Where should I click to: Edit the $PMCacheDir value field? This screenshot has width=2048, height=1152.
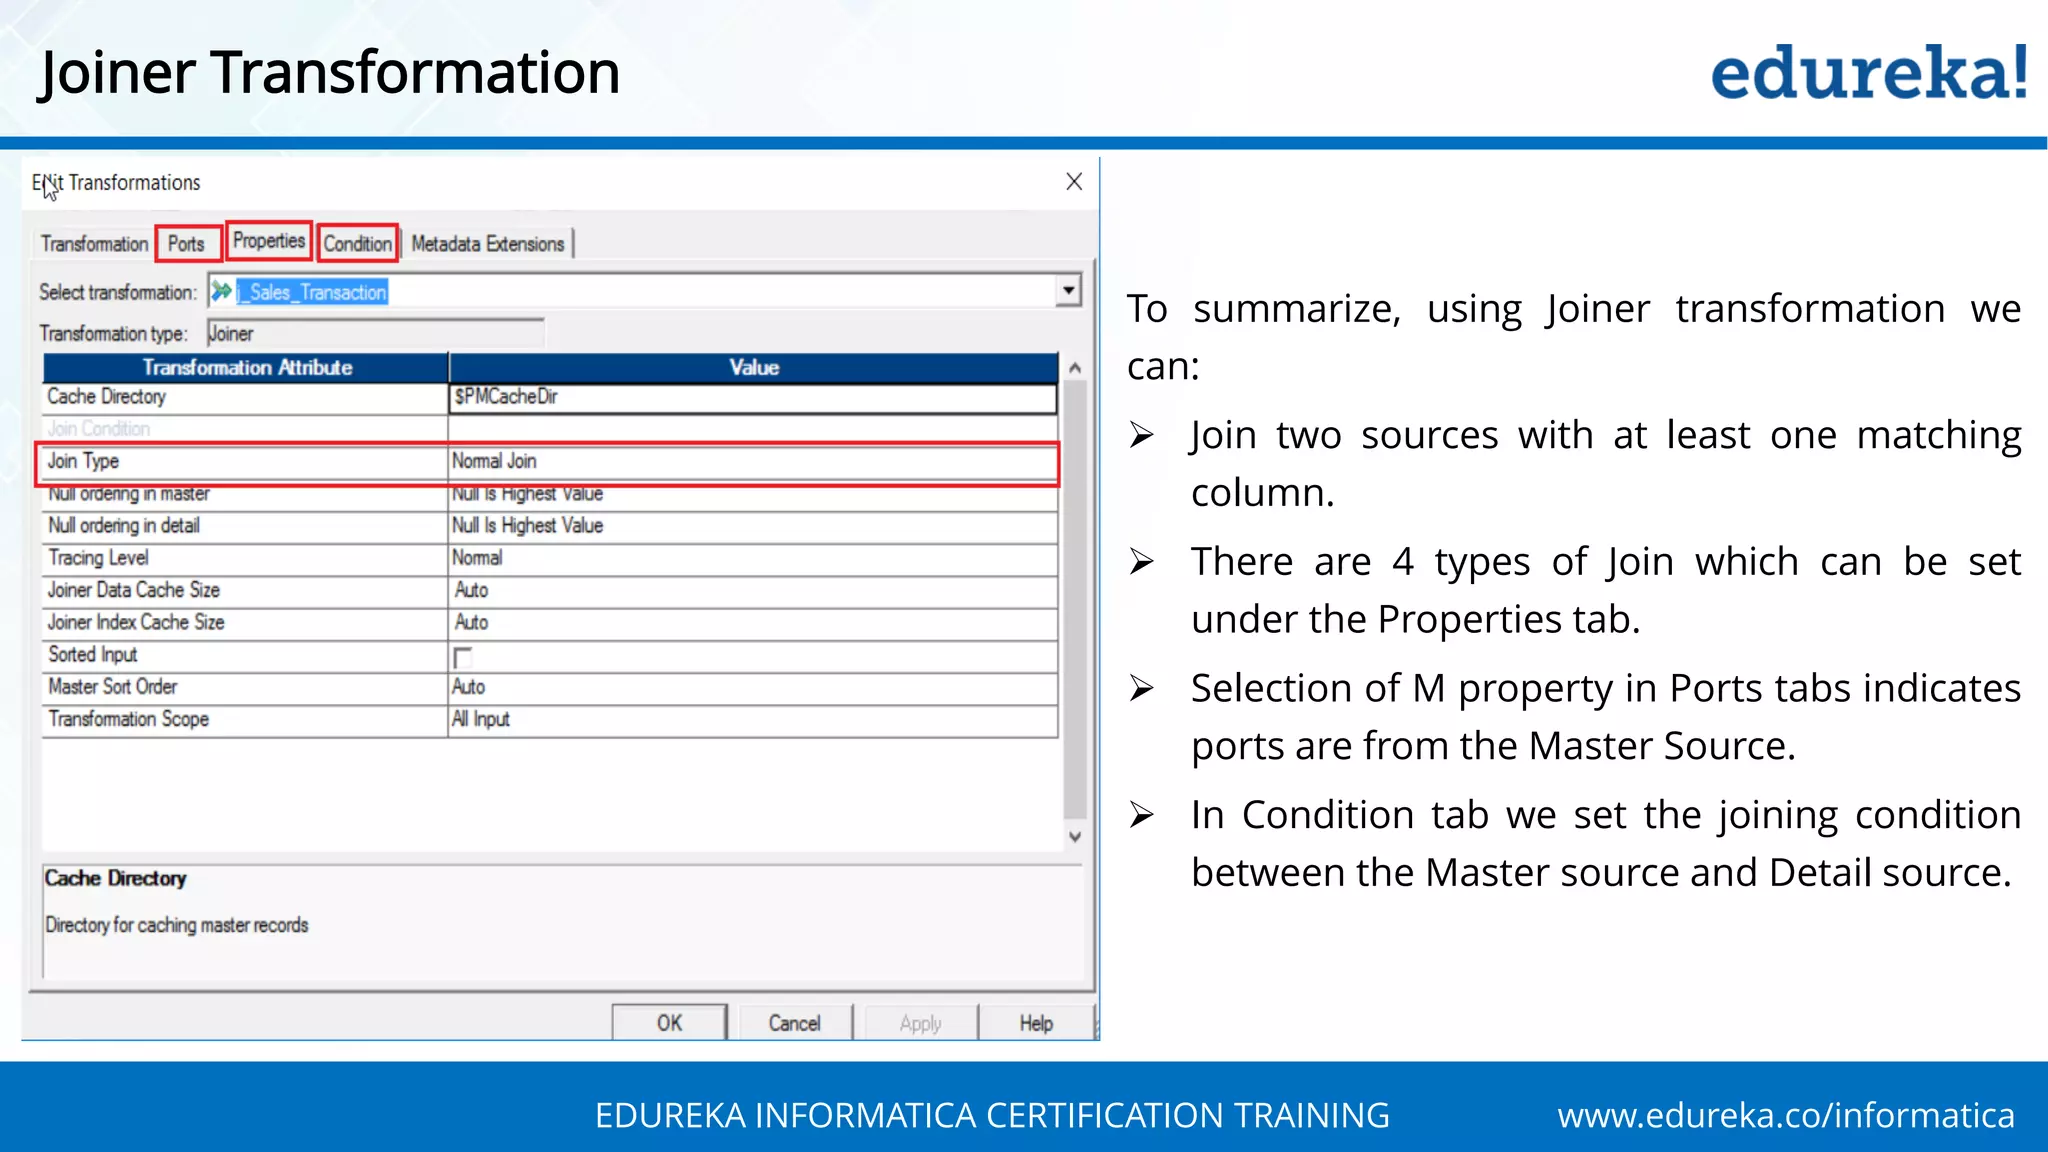point(753,397)
